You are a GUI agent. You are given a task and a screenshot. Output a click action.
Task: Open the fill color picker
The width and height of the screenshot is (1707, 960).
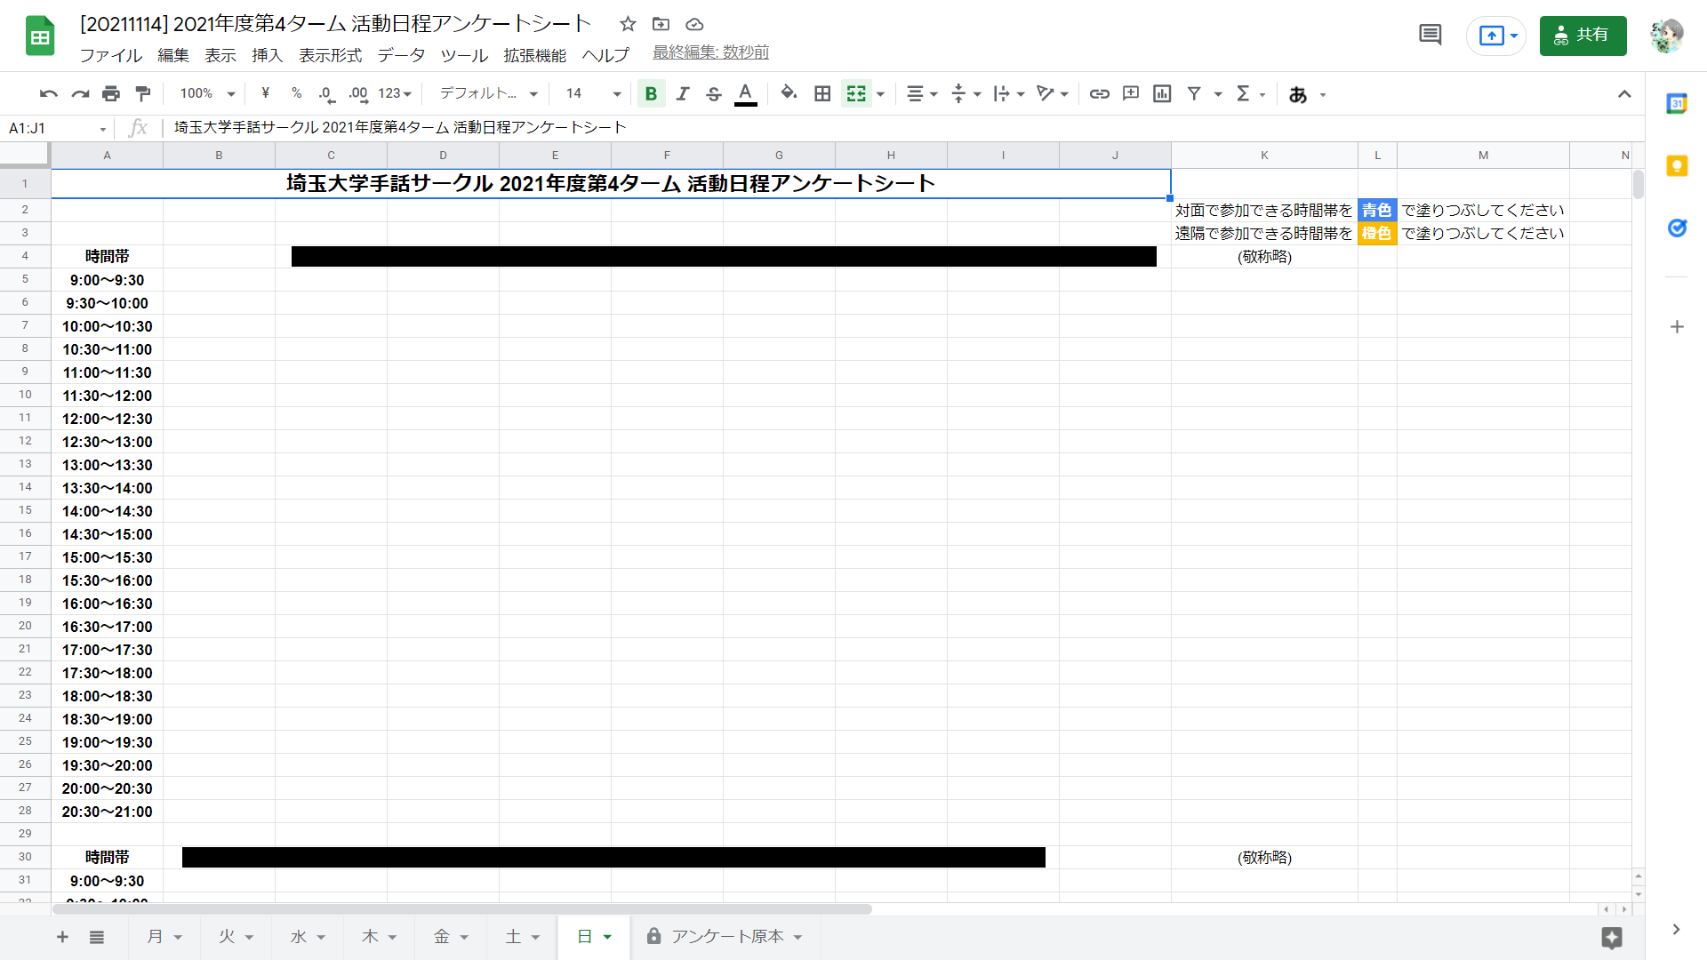click(x=788, y=94)
